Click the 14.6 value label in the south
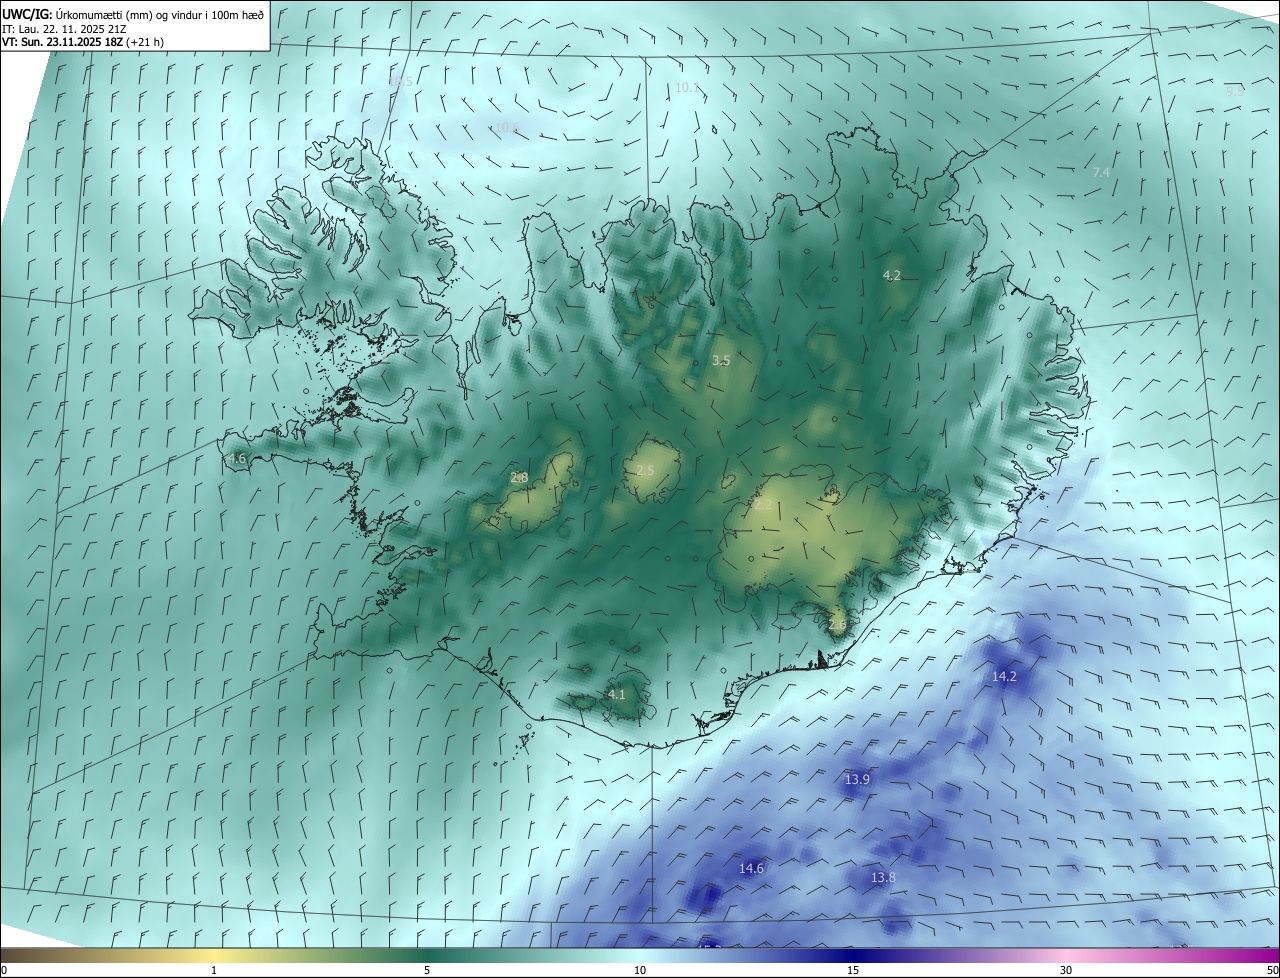Viewport: 1280px width, 978px height. click(751, 869)
